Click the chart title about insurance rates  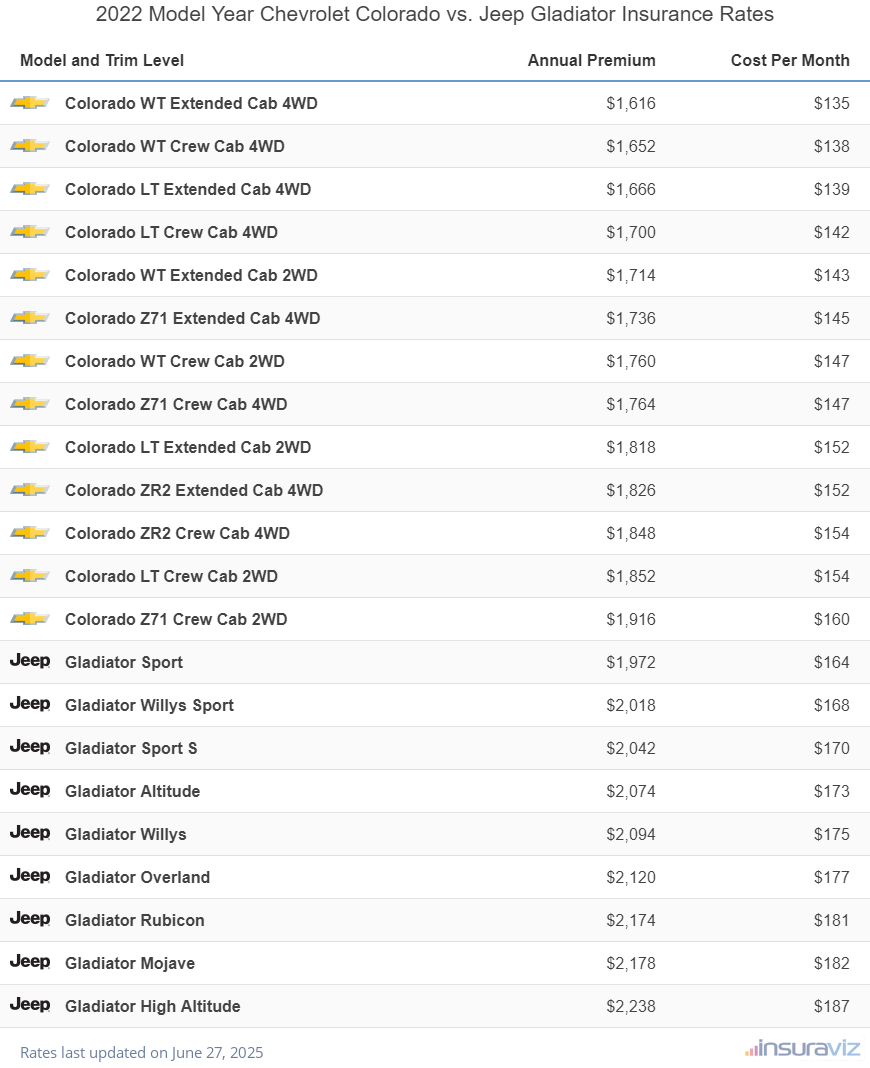tap(435, 14)
